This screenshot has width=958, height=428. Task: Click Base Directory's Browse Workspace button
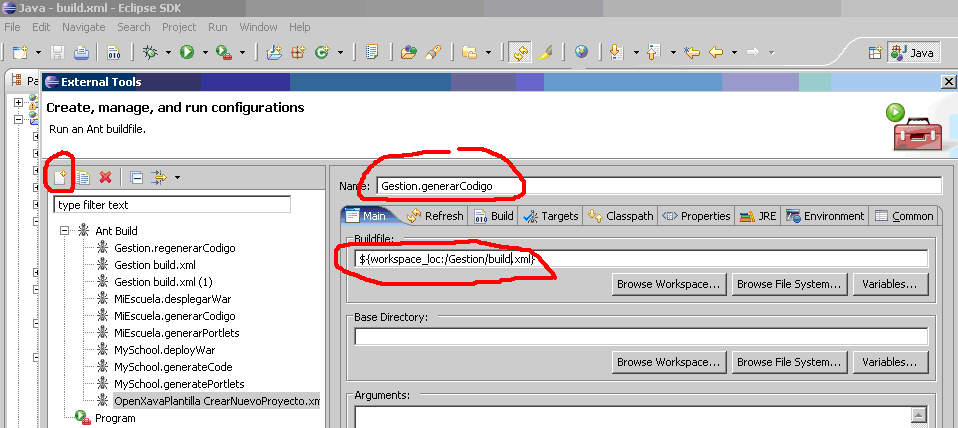tap(669, 362)
